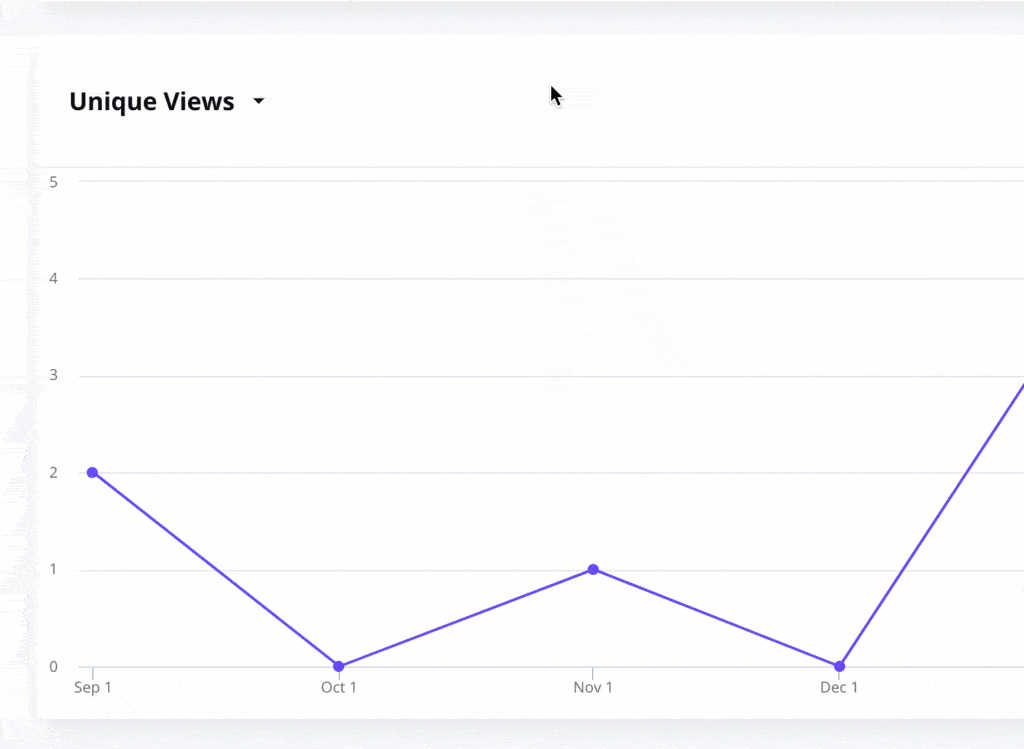Click the "Nov 1" x-axis label

[x=593, y=688]
